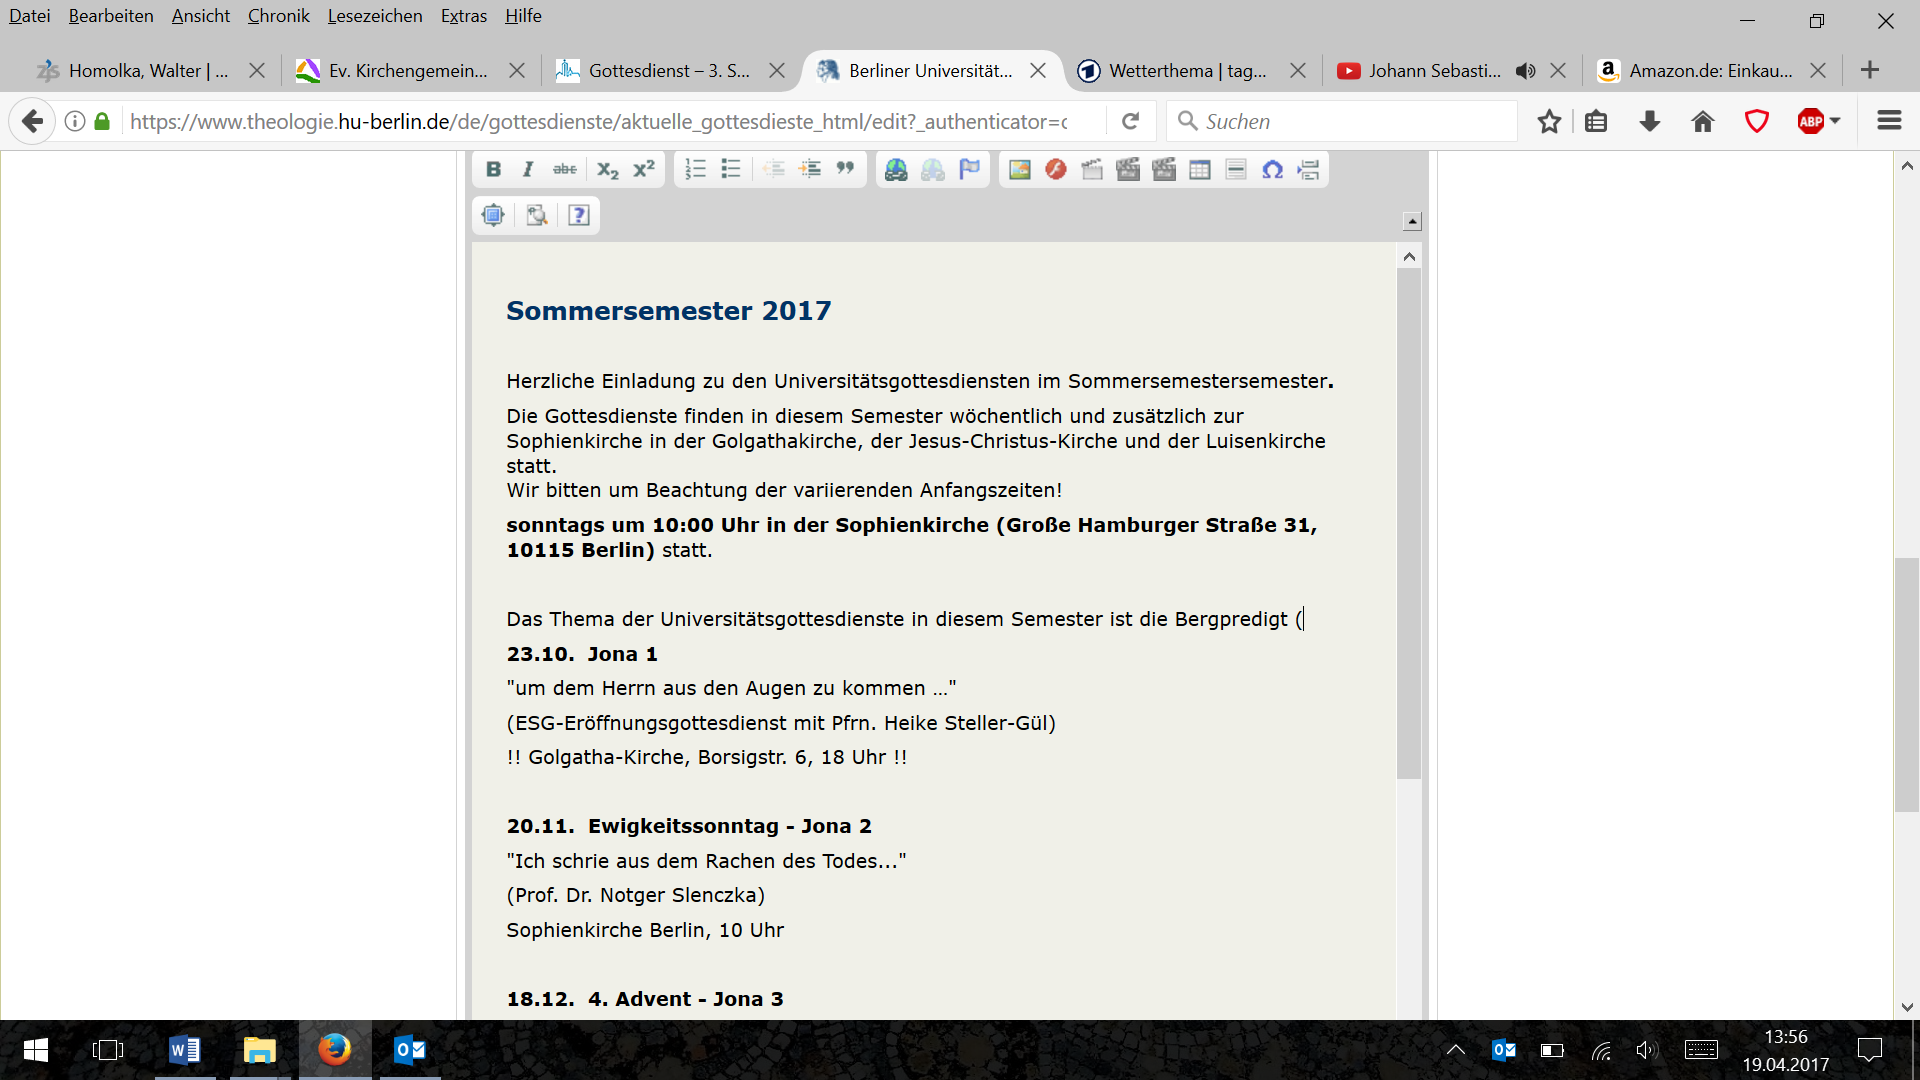Insert an image into the editor
Screen dimensions: 1920x1080
coord(1019,170)
